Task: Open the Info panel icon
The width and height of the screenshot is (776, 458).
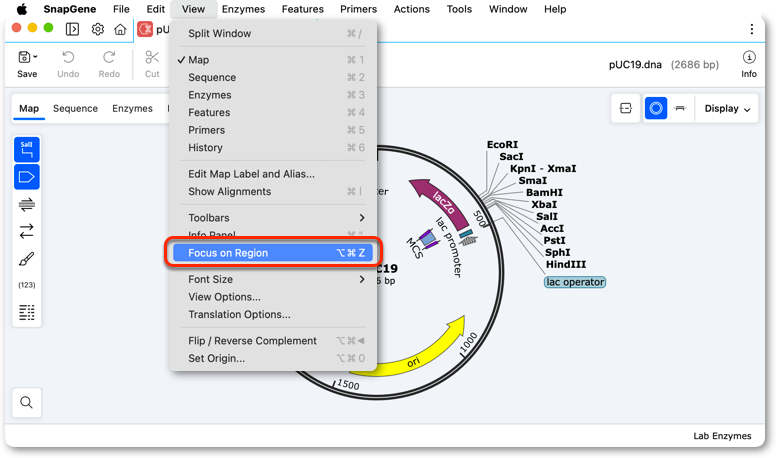Action: point(749,57)
